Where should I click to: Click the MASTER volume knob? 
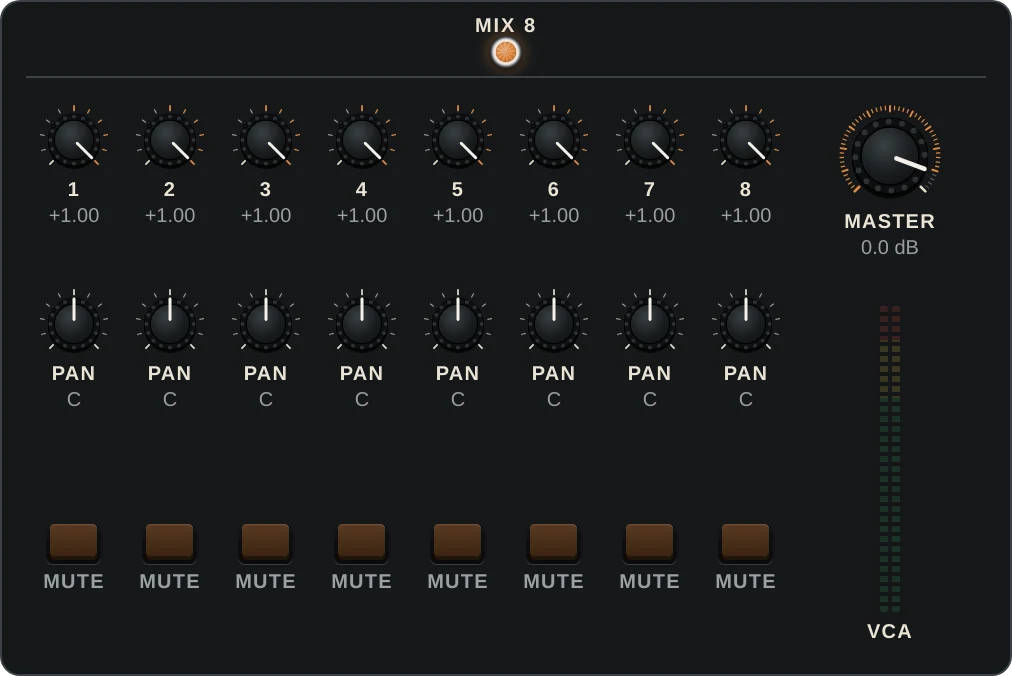pos(889,155)
